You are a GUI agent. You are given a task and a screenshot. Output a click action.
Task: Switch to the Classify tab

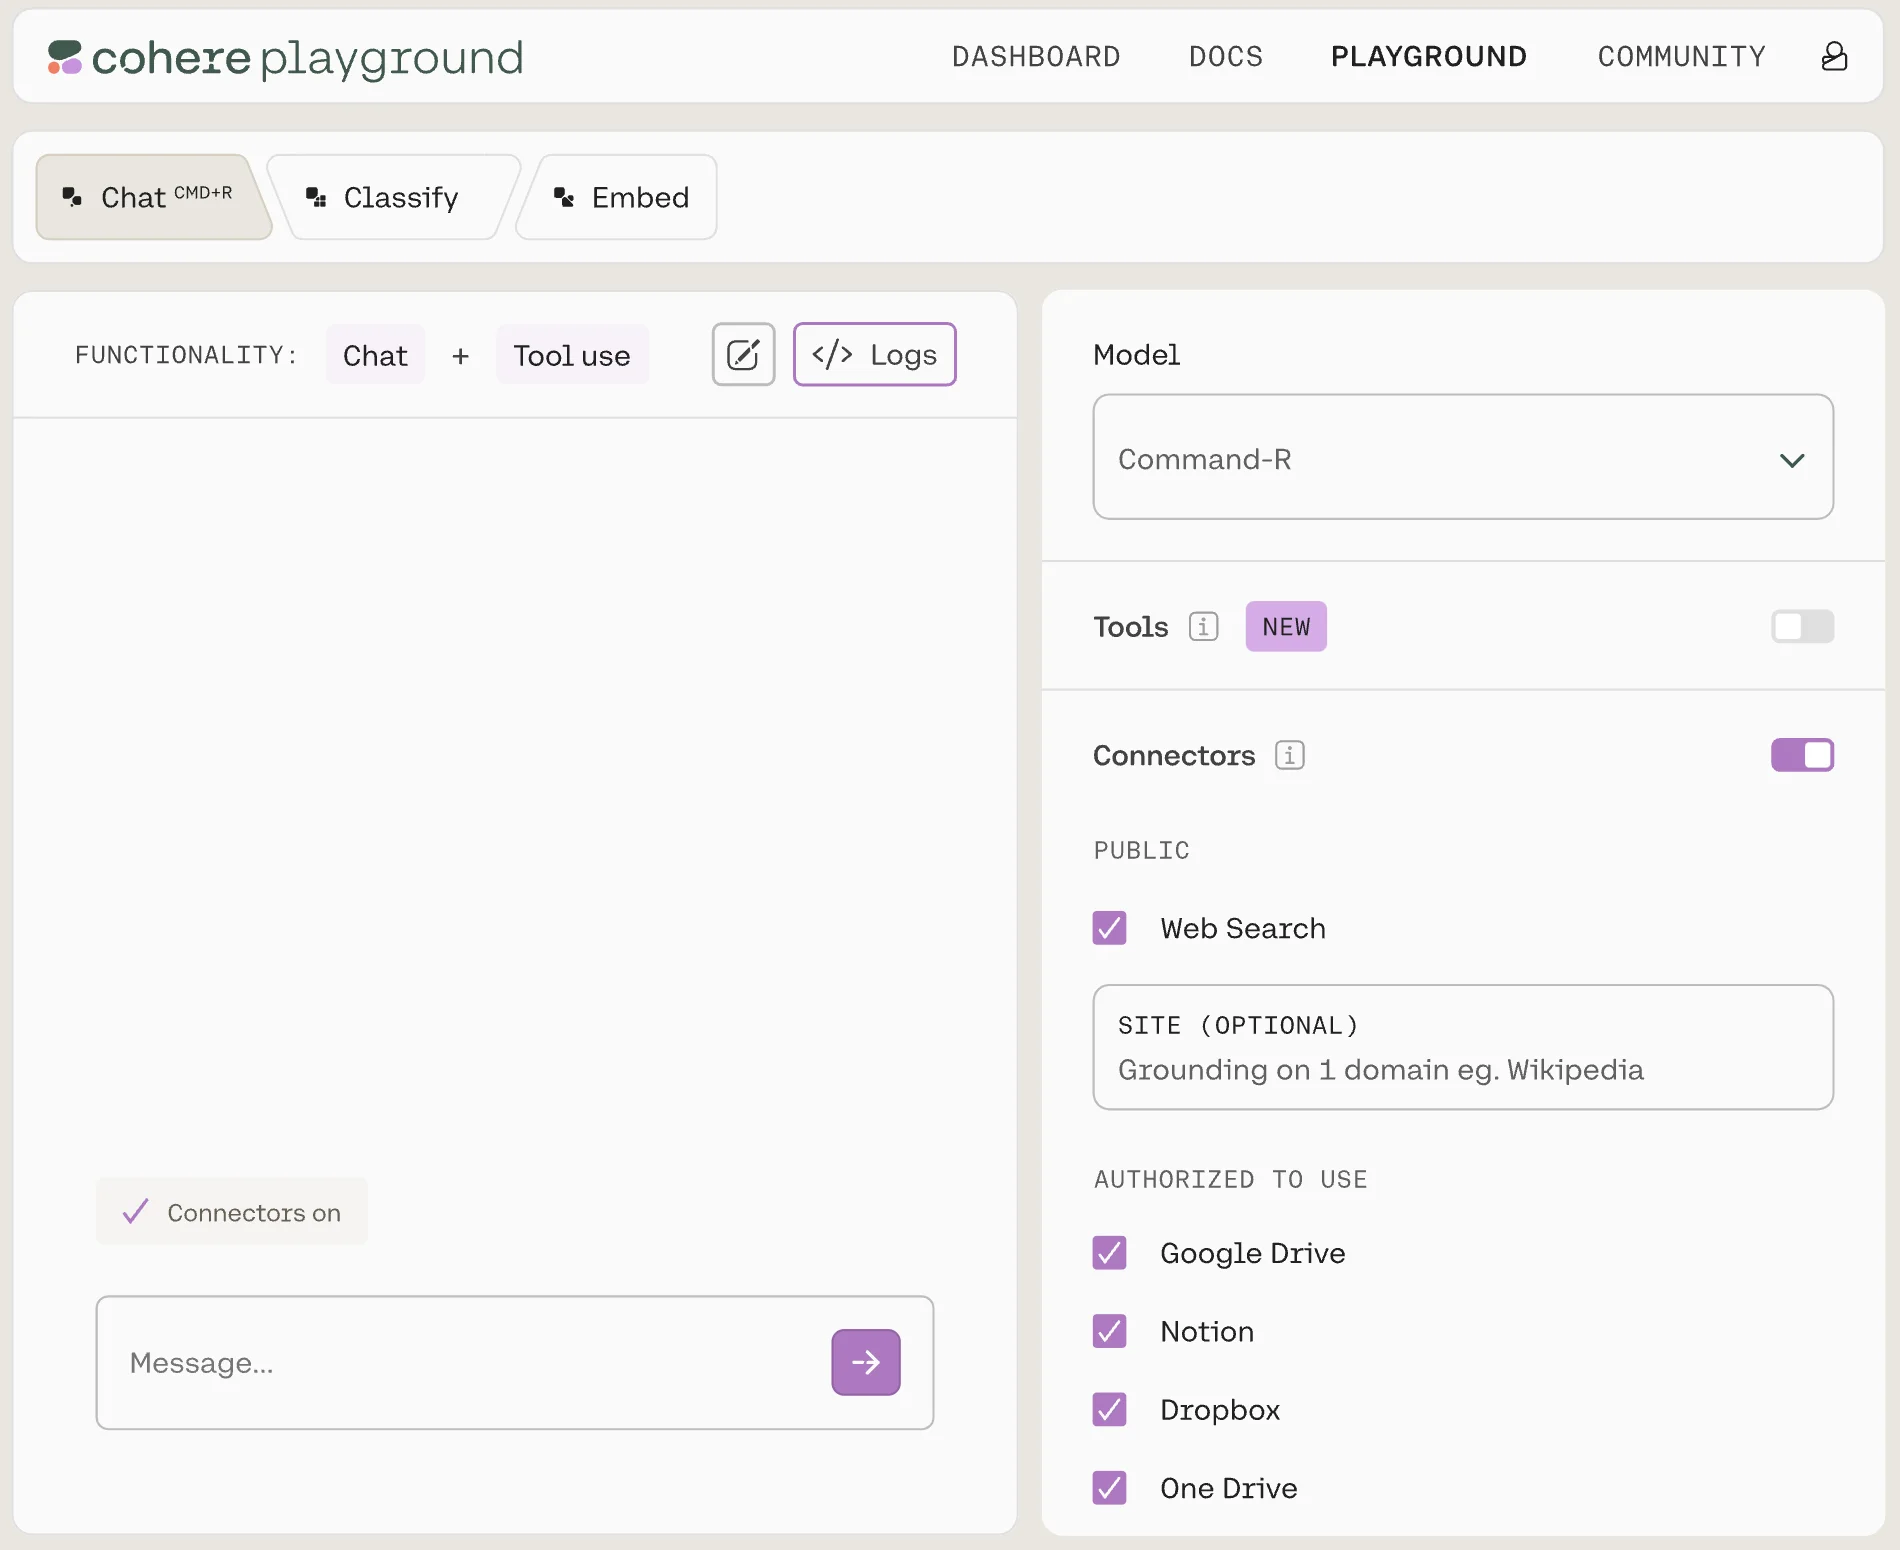(x=394, y=197)
